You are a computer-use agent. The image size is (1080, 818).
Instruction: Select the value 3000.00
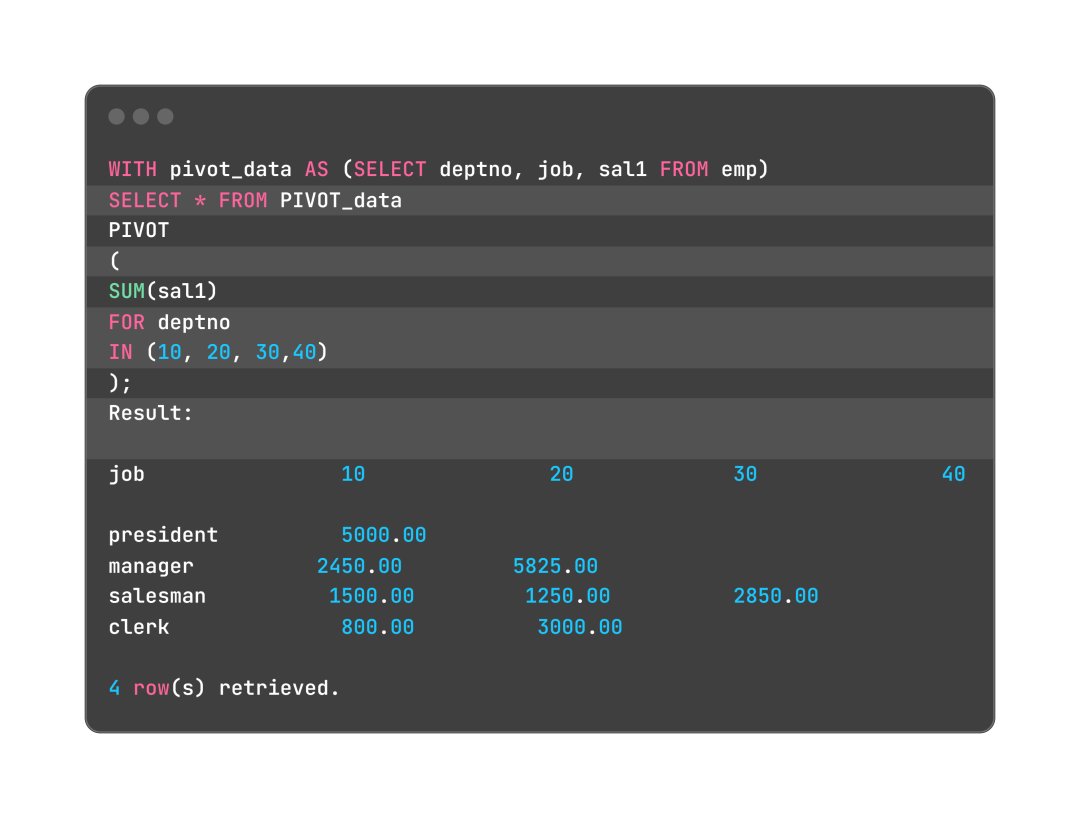coord(580,627)
